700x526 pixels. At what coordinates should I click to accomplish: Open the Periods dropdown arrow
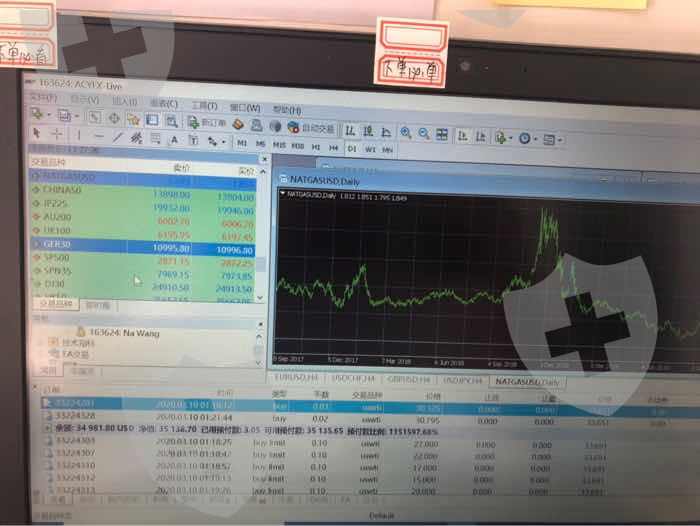tap(536, 139)
